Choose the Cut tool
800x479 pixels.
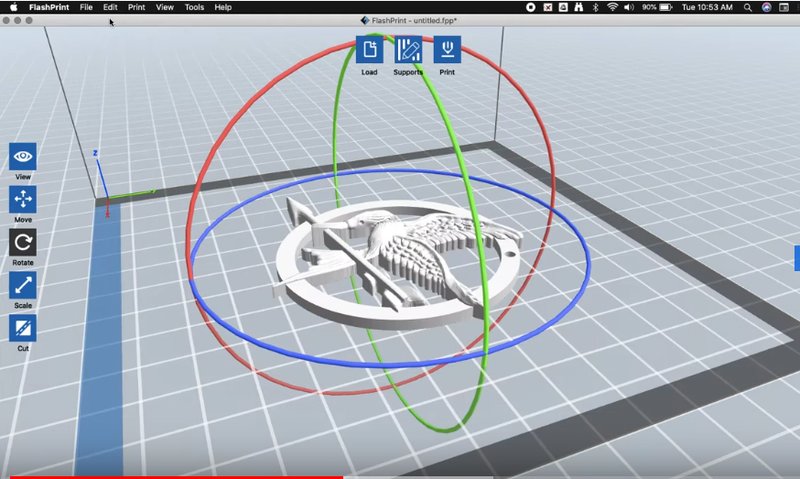pyautogui.click(x=23, y=328)
